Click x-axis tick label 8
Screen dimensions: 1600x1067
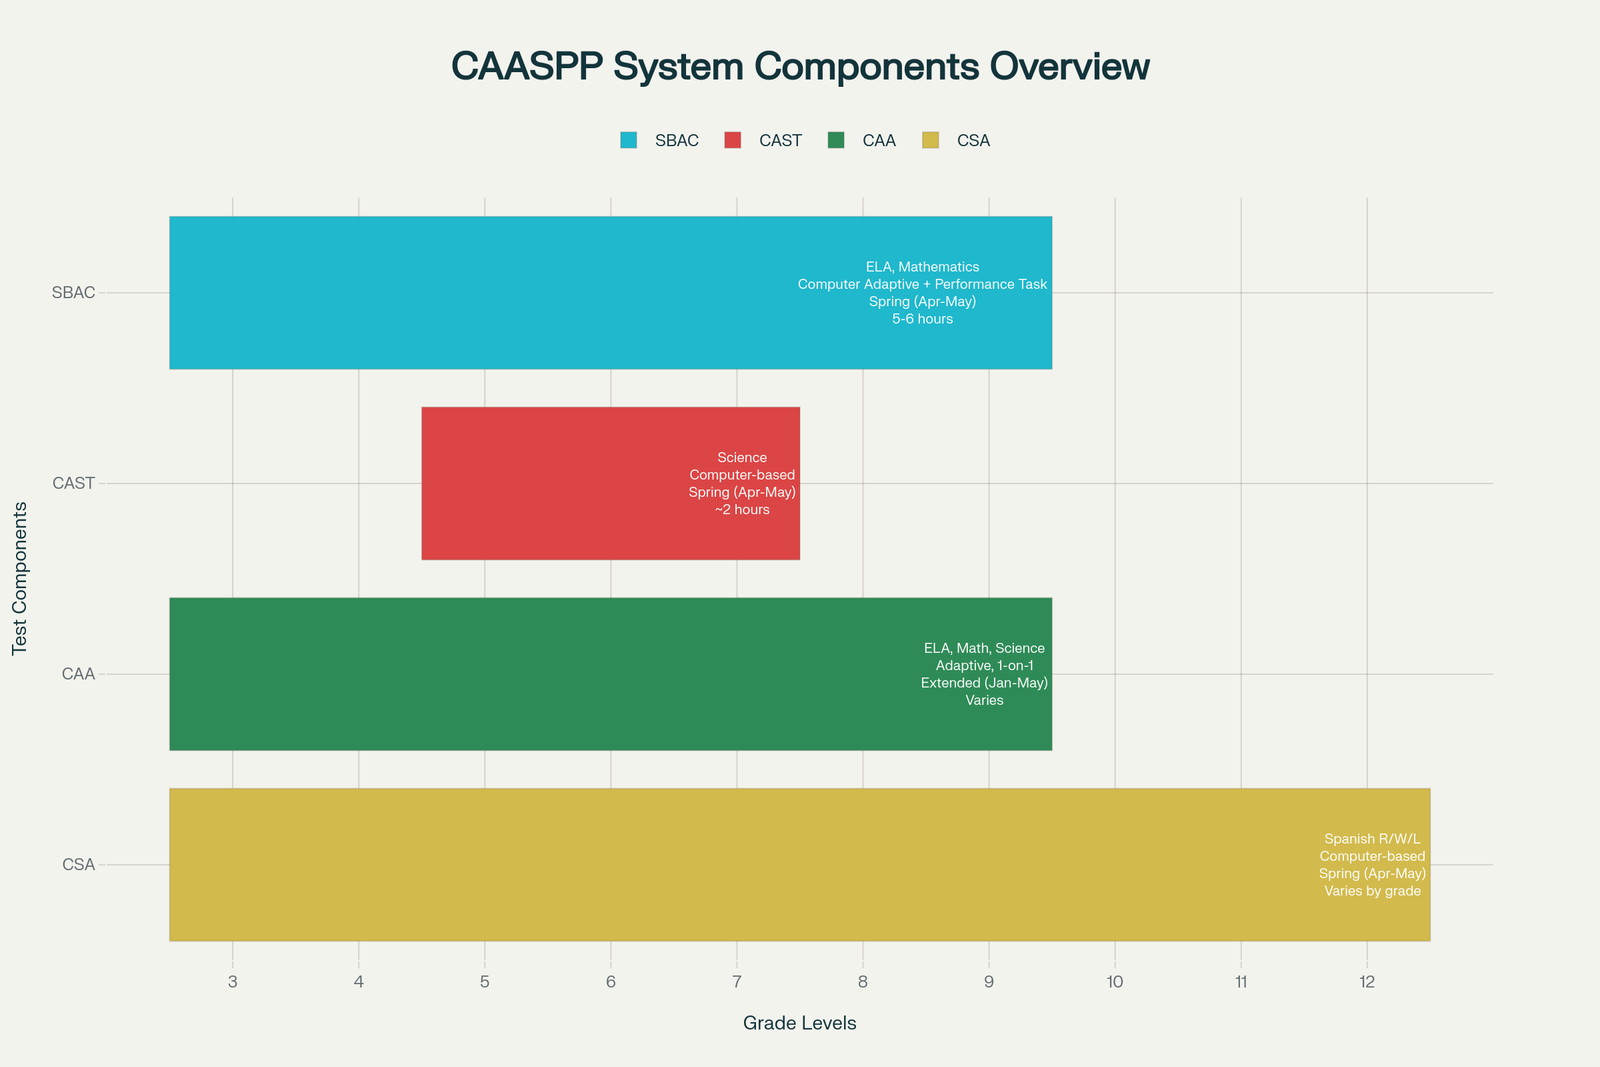coord(863,982)
